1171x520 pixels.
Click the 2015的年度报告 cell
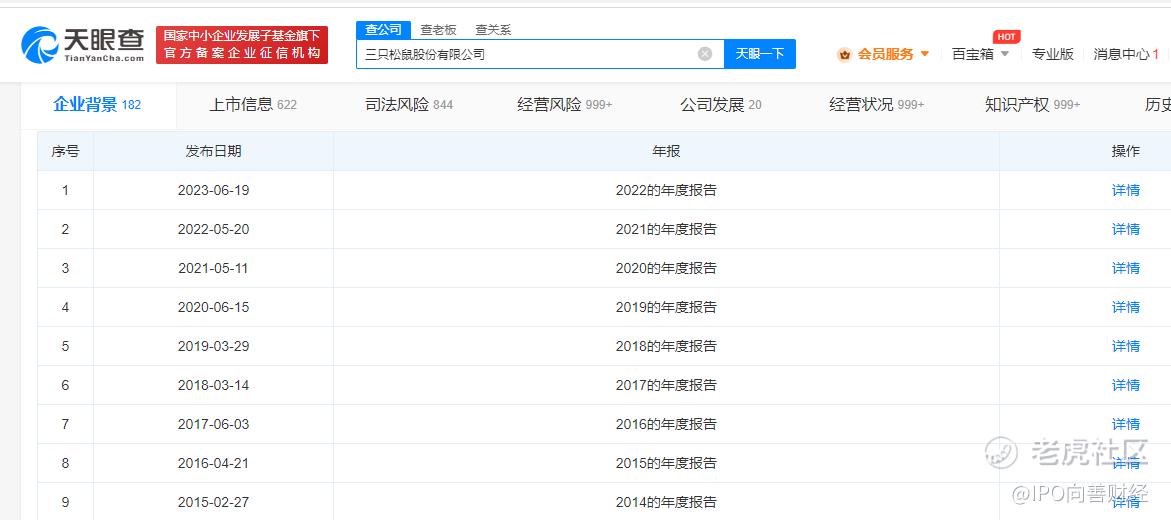(x=666, y=462)
